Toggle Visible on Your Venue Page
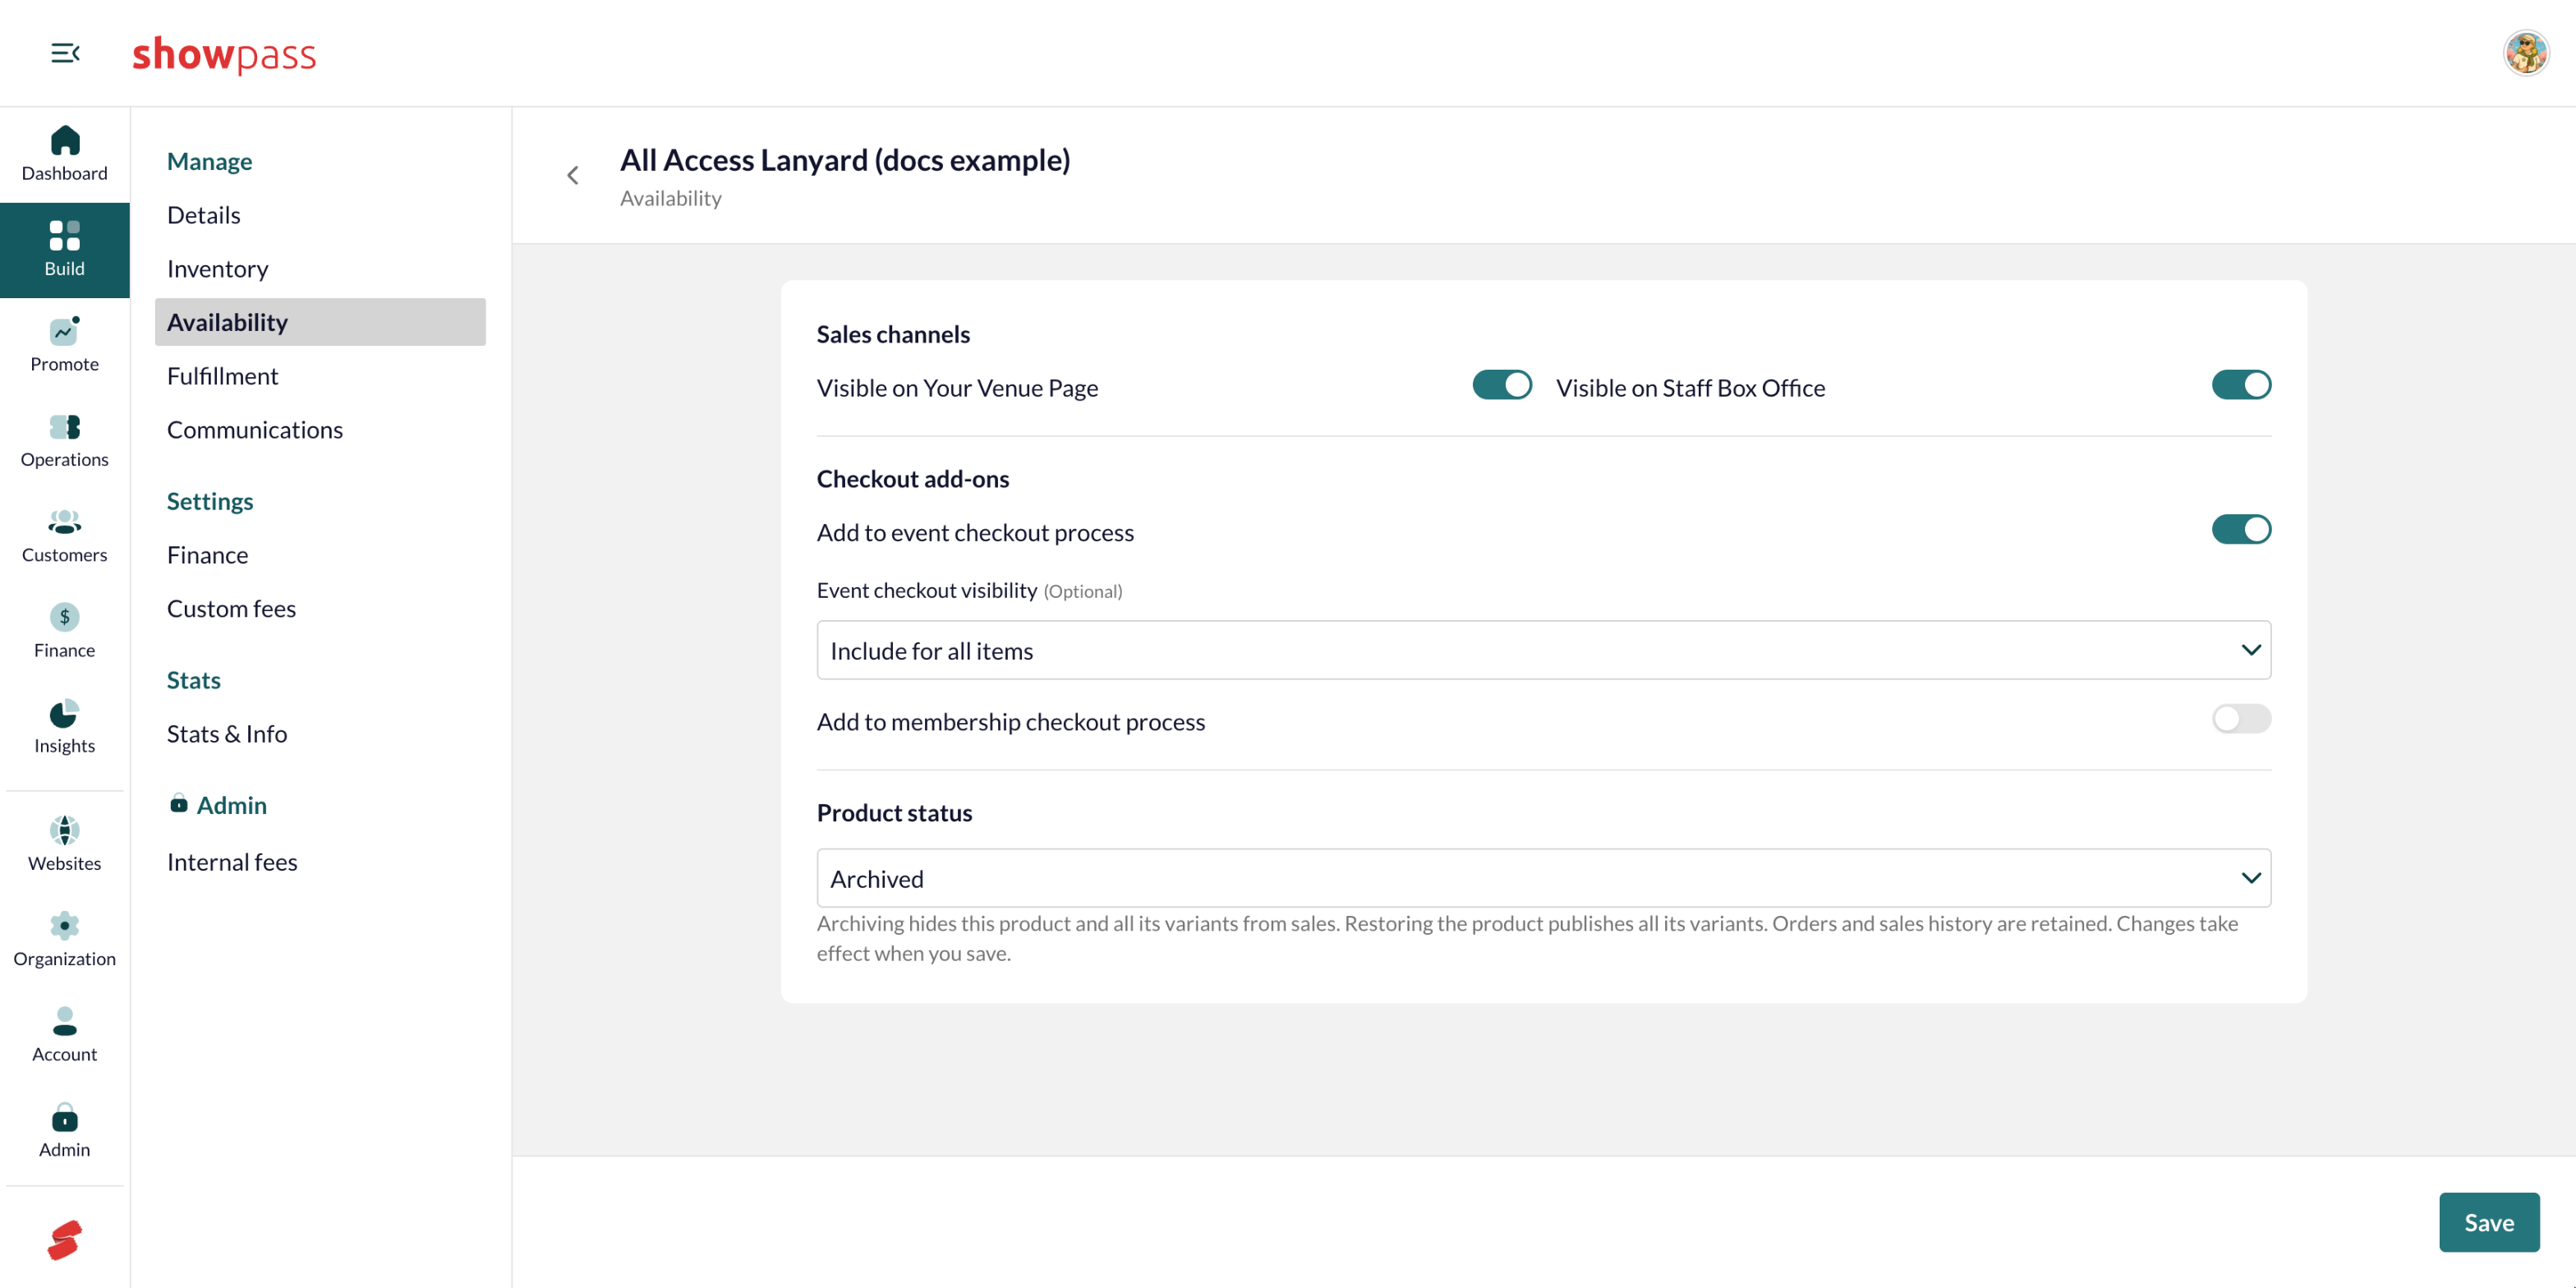This screenshot has width=2576, height=1288. [x=1502, y=385]
